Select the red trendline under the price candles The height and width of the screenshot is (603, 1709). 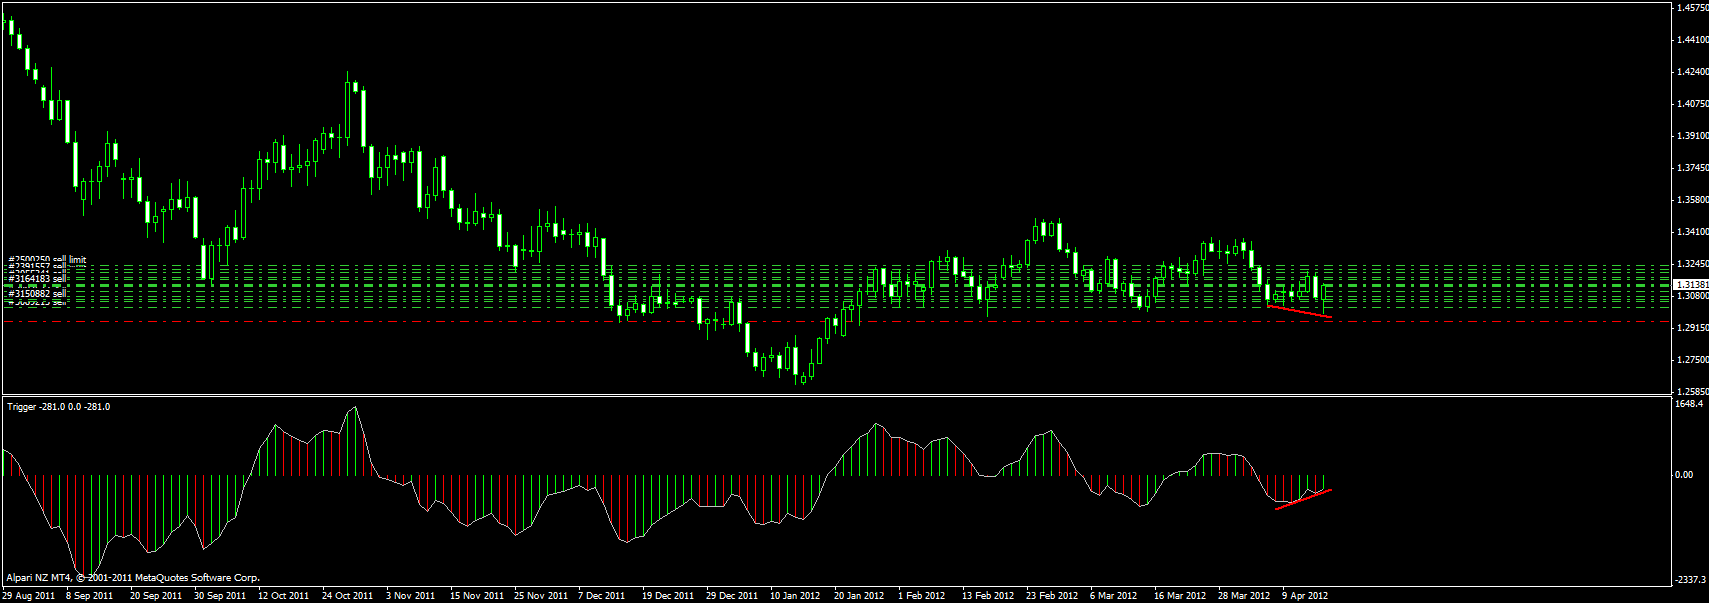[1299, 312]
